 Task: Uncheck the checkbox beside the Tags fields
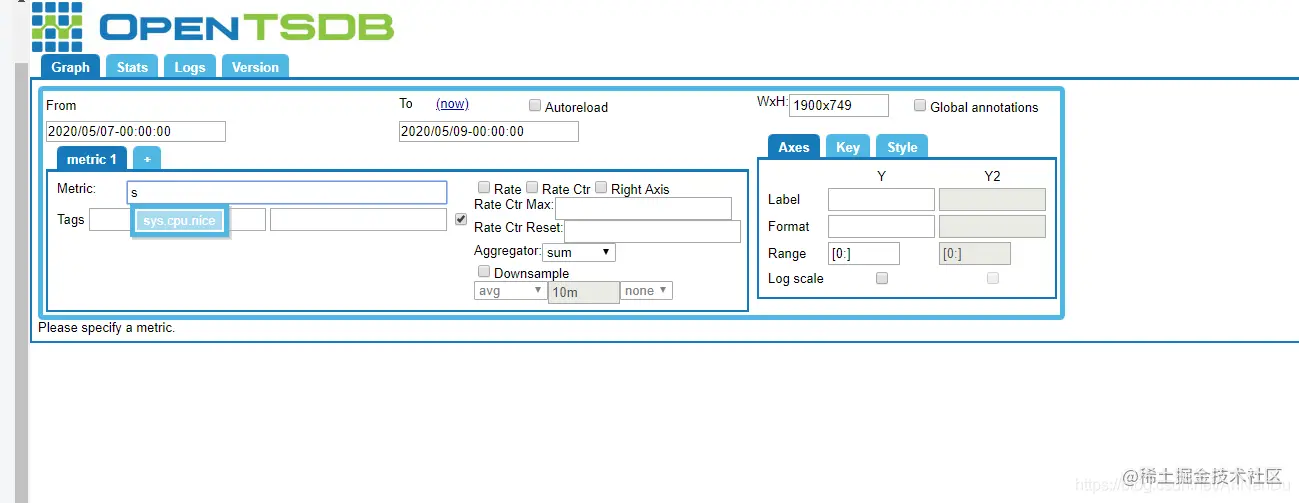pos(461,219)
